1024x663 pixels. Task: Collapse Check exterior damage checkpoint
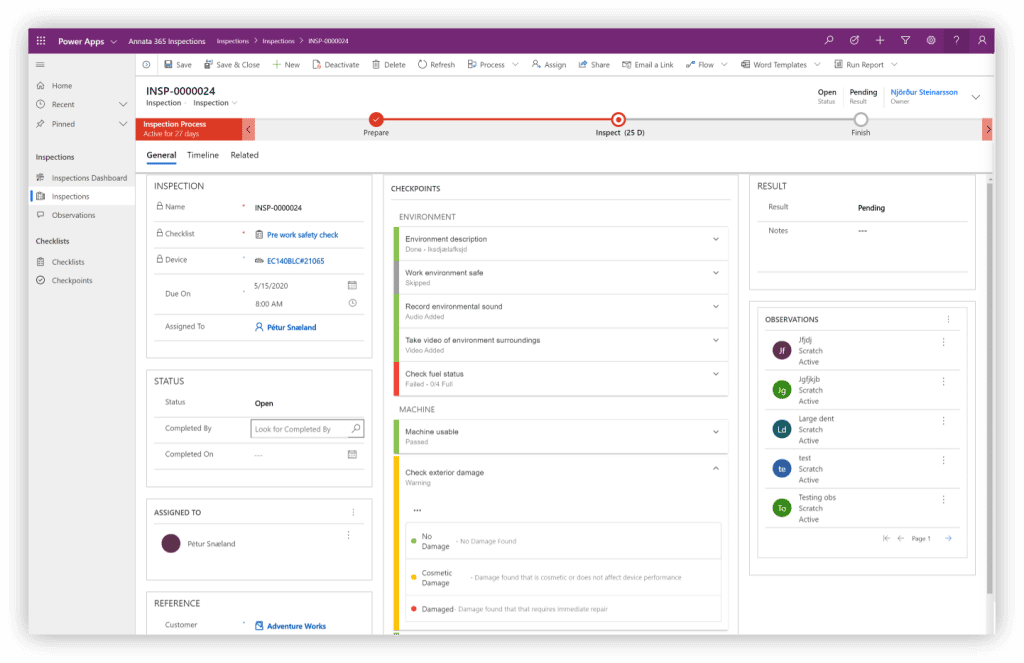[716, 468]
